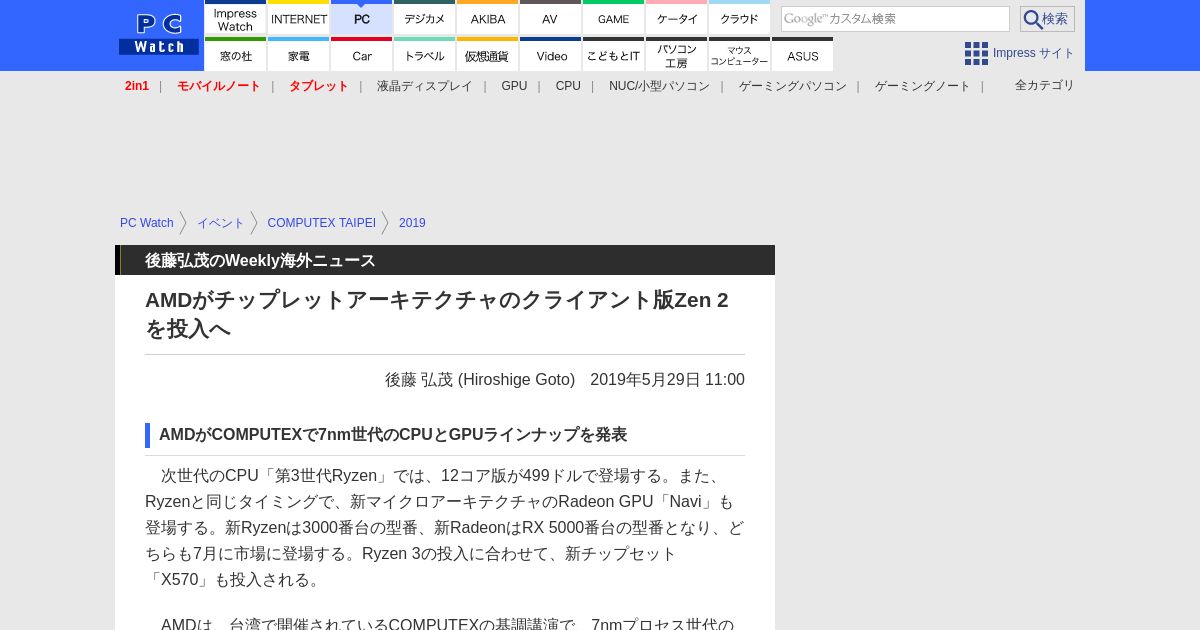Open the Impress サイト link
This screenshot has height=630, width=1200.
click(x=1034, y=53)
